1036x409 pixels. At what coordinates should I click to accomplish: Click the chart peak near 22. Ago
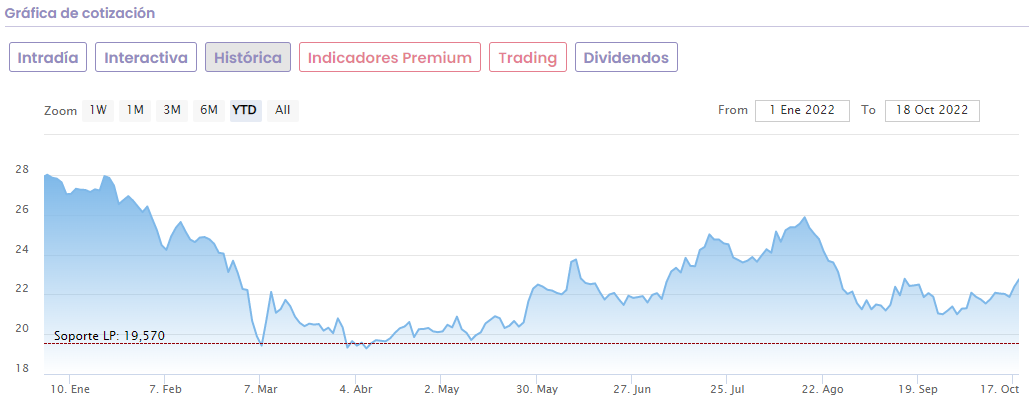pos(805,217)
